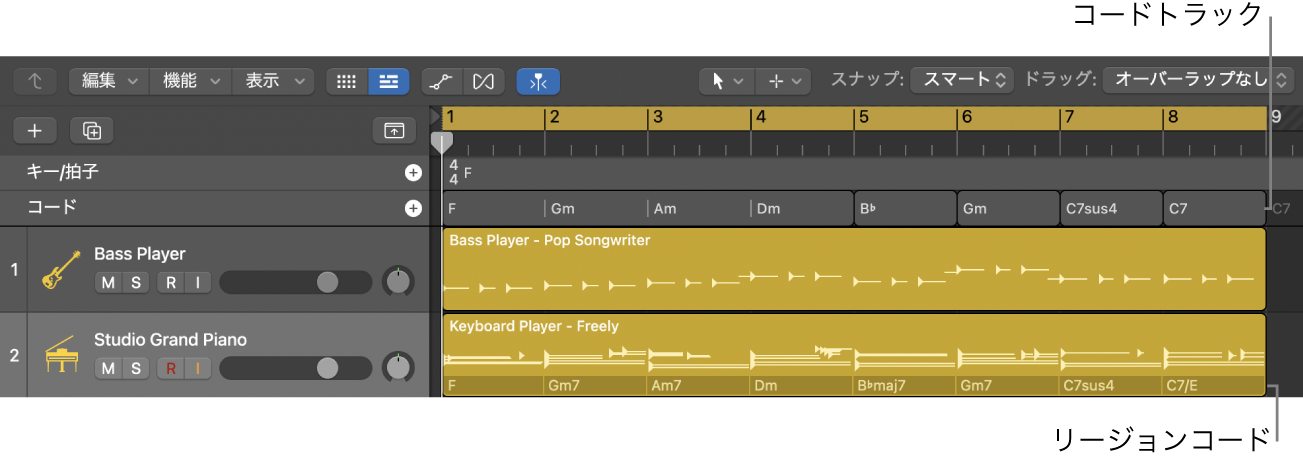Select the Am chord in chord track

click(700, 209)
